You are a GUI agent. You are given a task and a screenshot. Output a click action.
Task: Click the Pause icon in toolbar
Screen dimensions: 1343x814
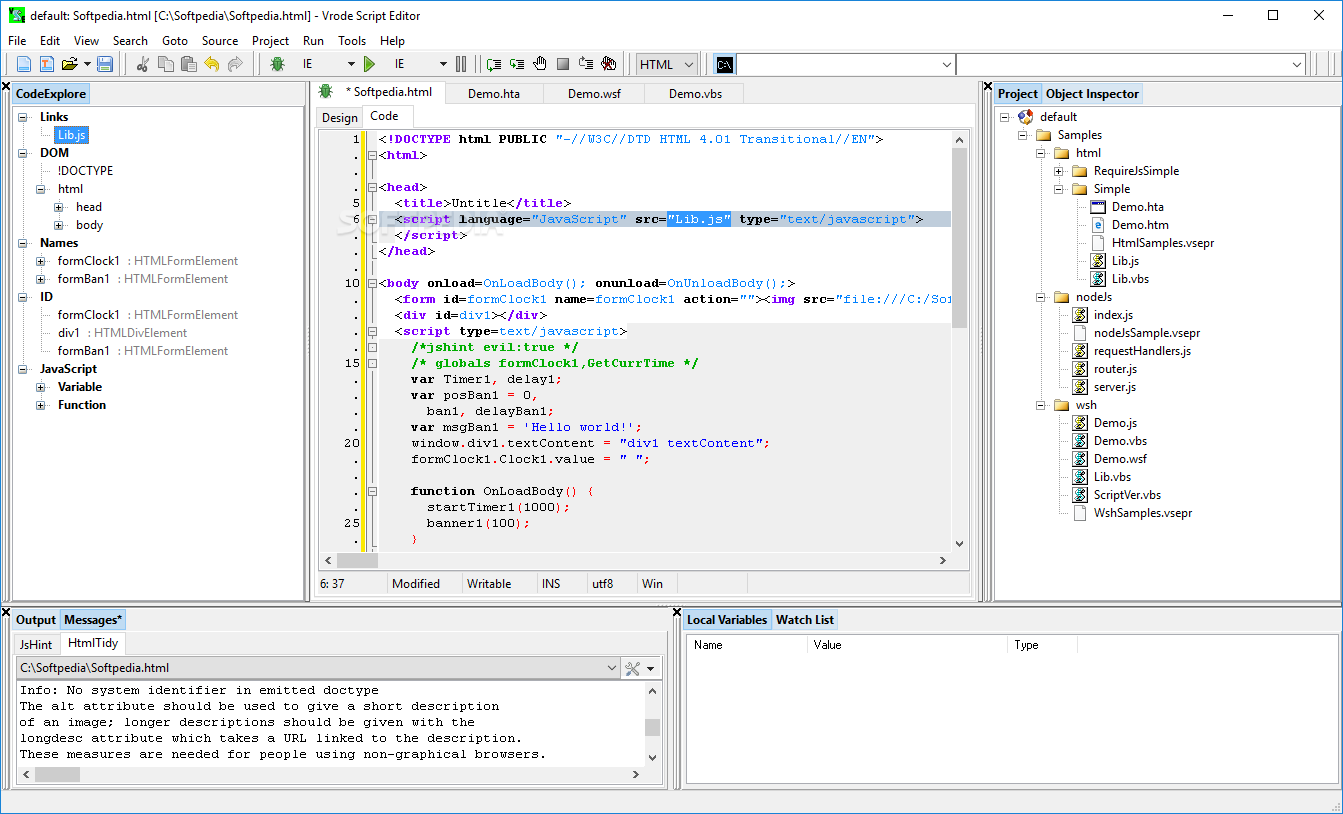click(x=461, y=64)
